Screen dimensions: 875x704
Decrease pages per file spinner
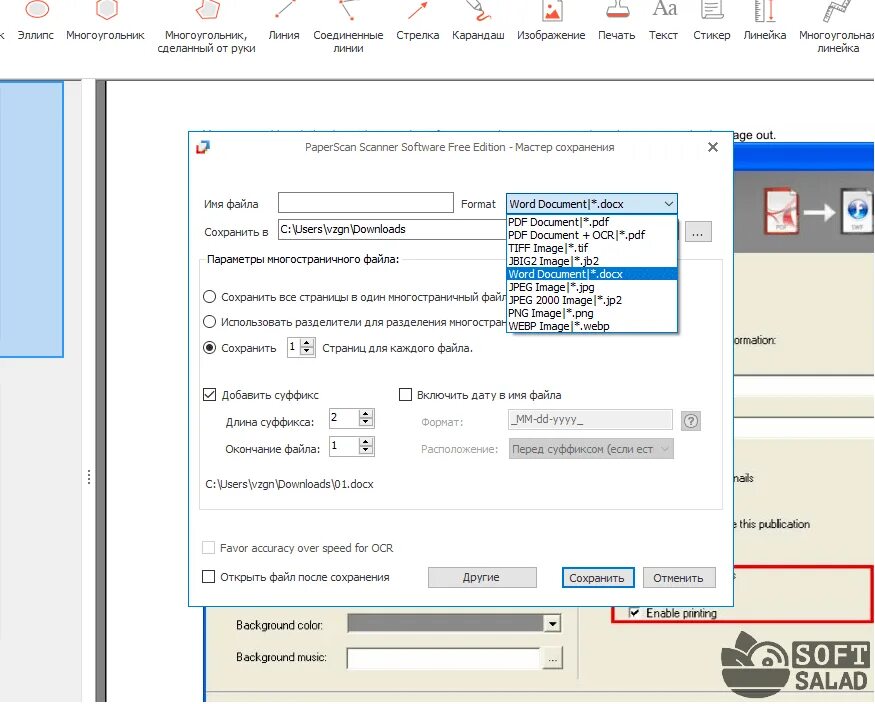(x=307, y=352)
